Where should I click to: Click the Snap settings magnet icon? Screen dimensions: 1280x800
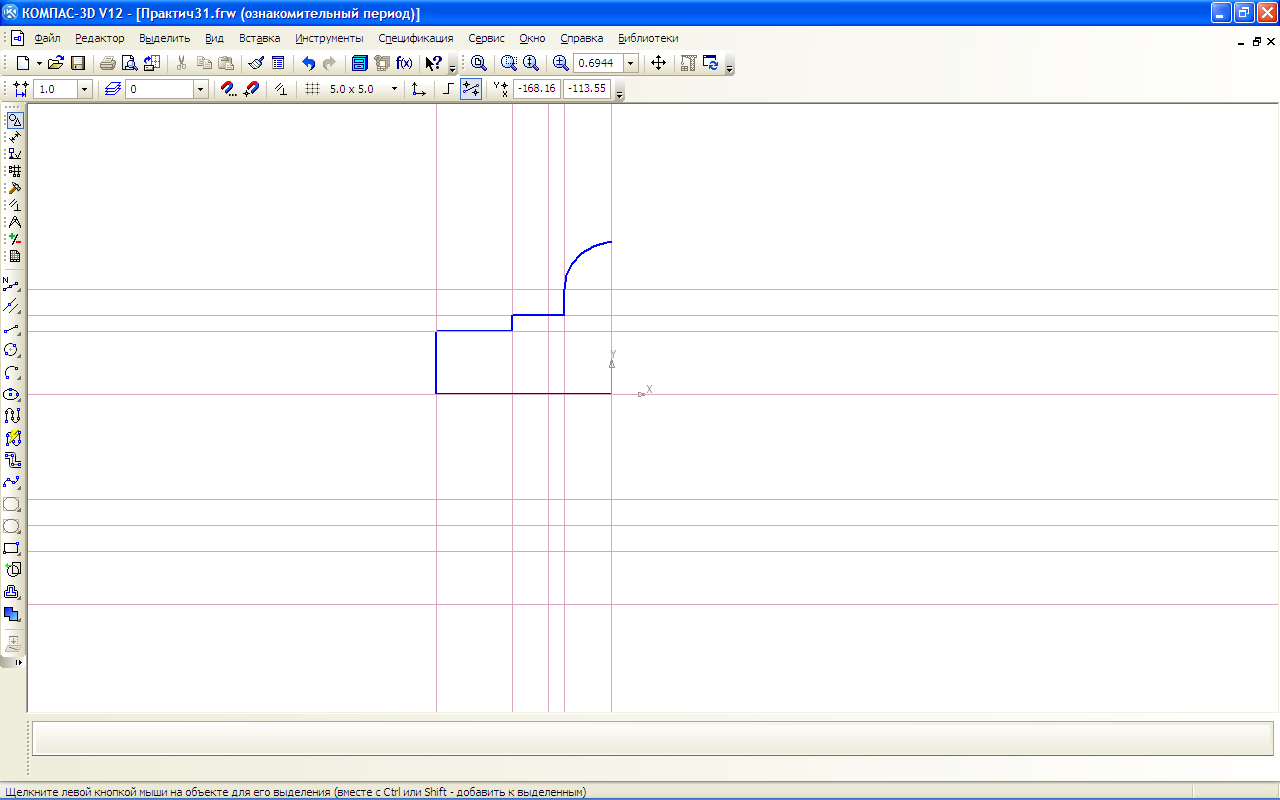pos(229,89)
